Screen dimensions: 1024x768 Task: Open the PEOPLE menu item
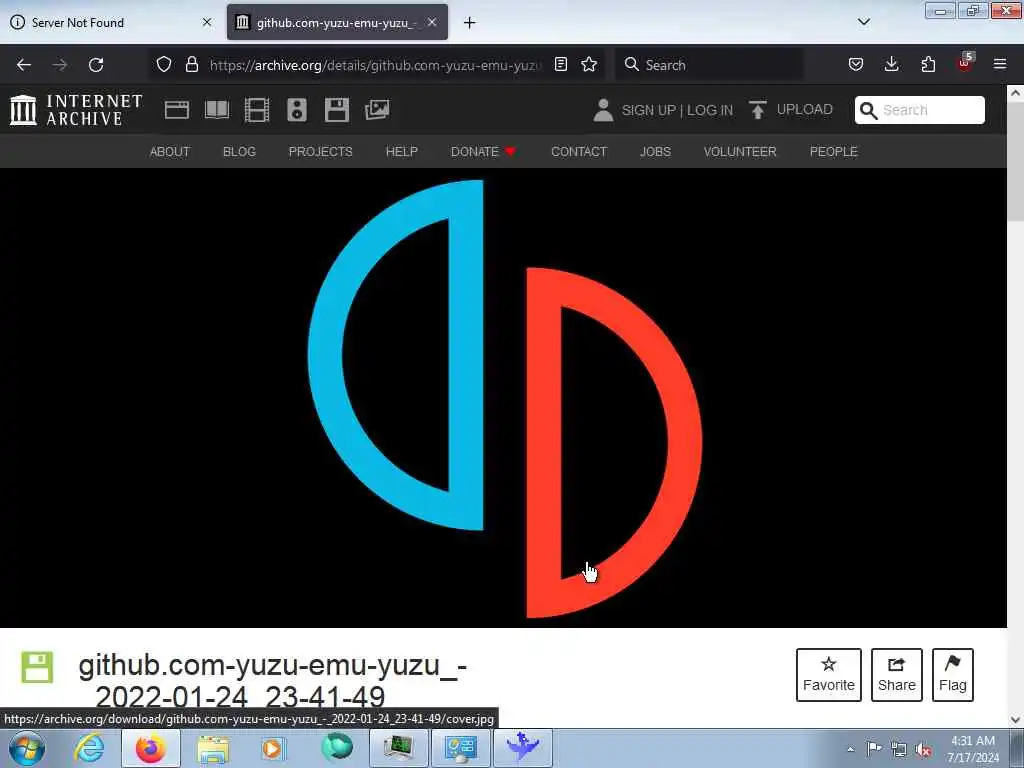[x=833, y=152]
